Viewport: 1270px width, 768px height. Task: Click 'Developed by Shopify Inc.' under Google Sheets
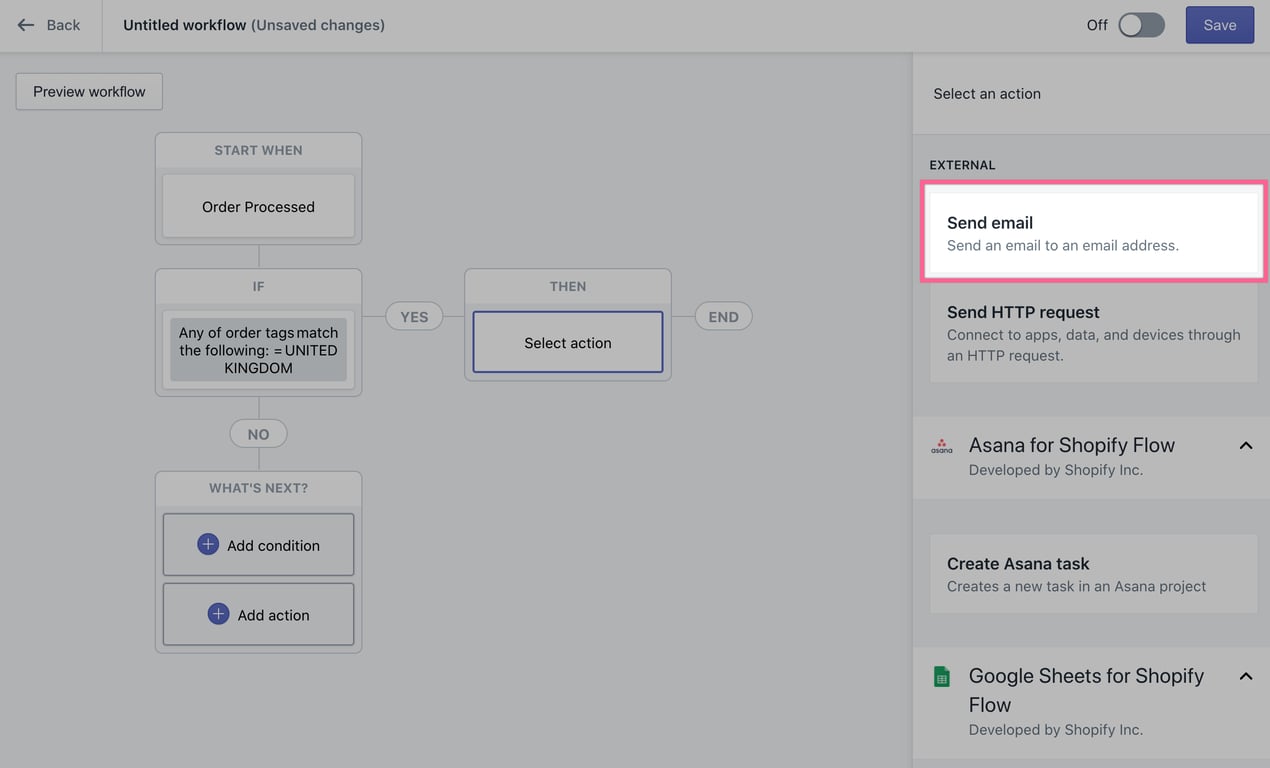pyautogui.click(x=1056, y=730)
